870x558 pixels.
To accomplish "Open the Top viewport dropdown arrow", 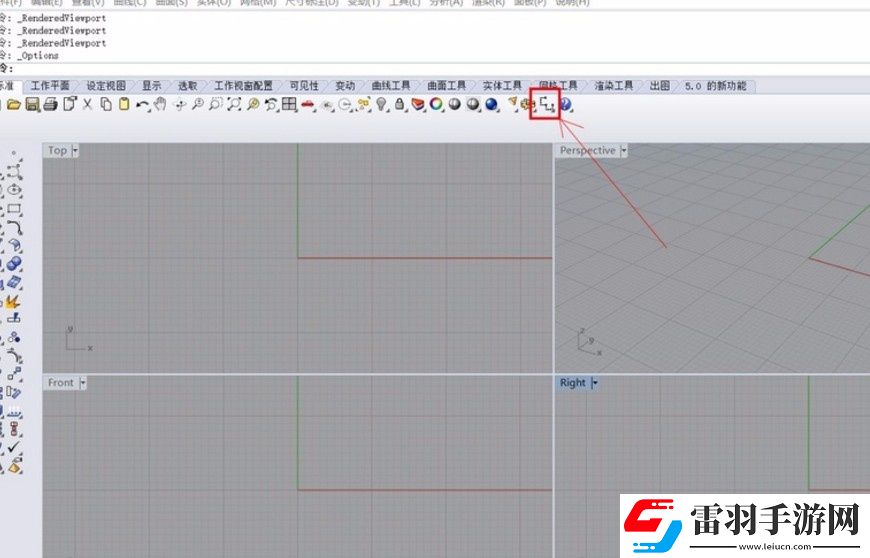I will 75,150.
